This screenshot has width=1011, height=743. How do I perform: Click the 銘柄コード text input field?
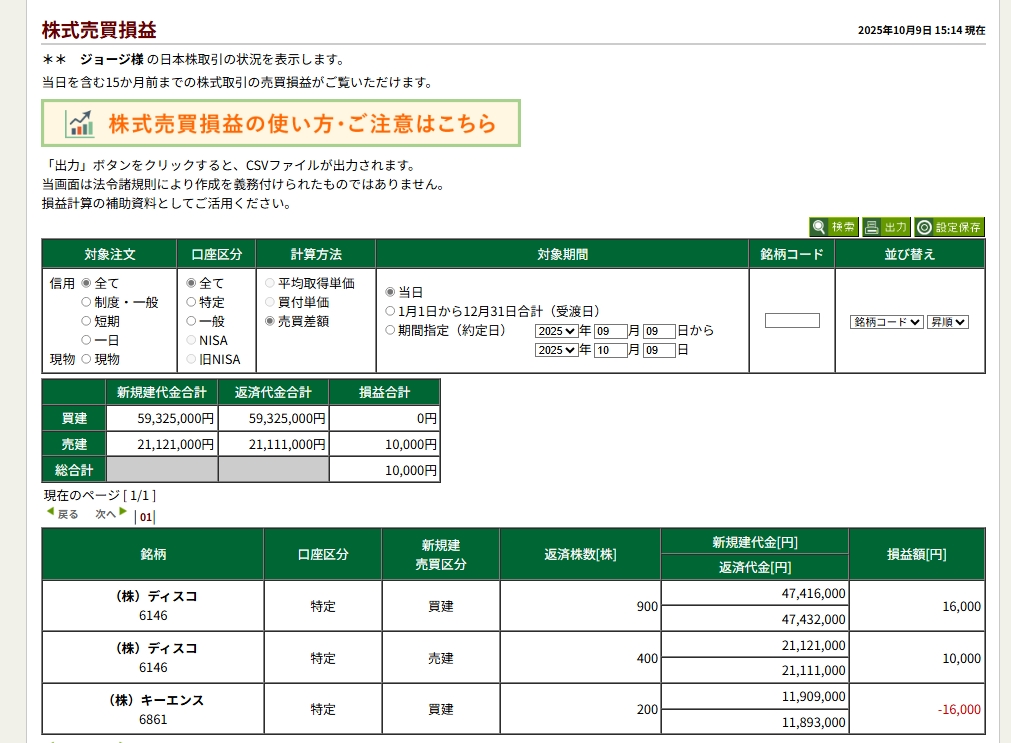pyautogui.click(x=792, y=321)
